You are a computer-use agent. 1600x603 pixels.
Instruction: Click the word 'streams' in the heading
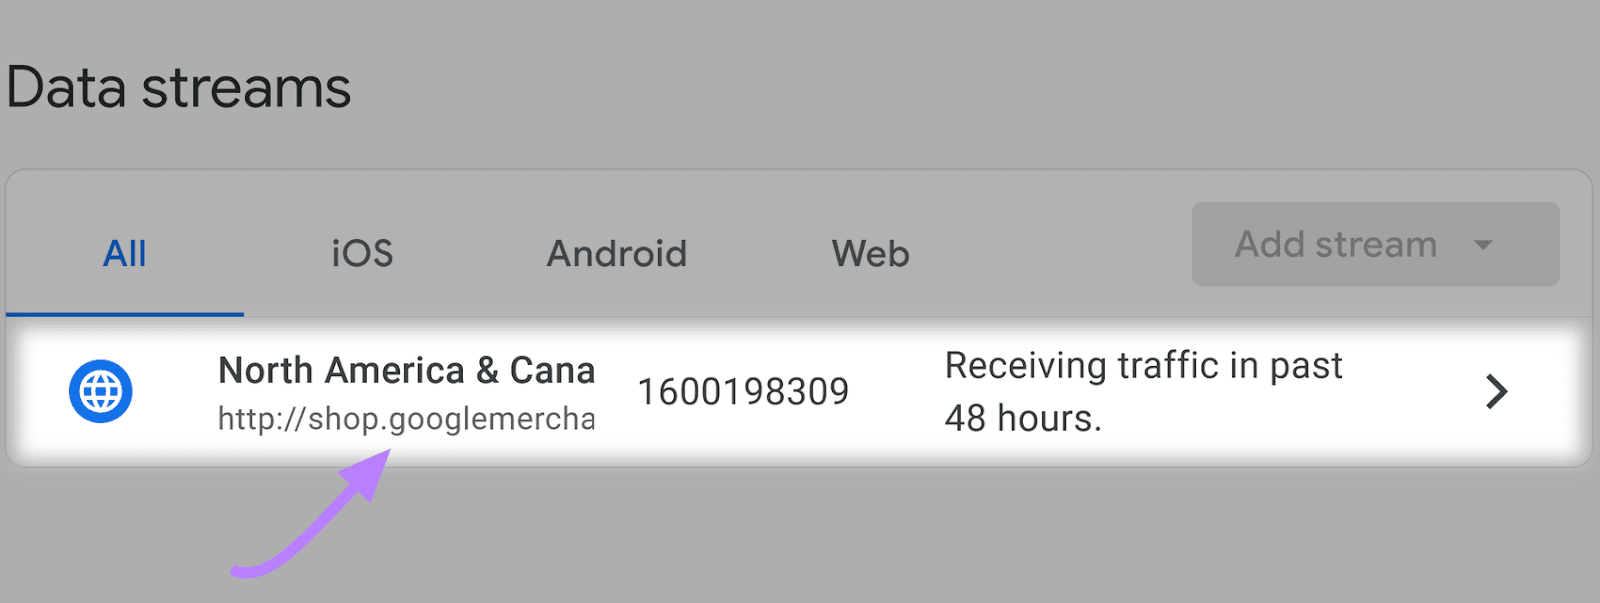tap(246, 88)
